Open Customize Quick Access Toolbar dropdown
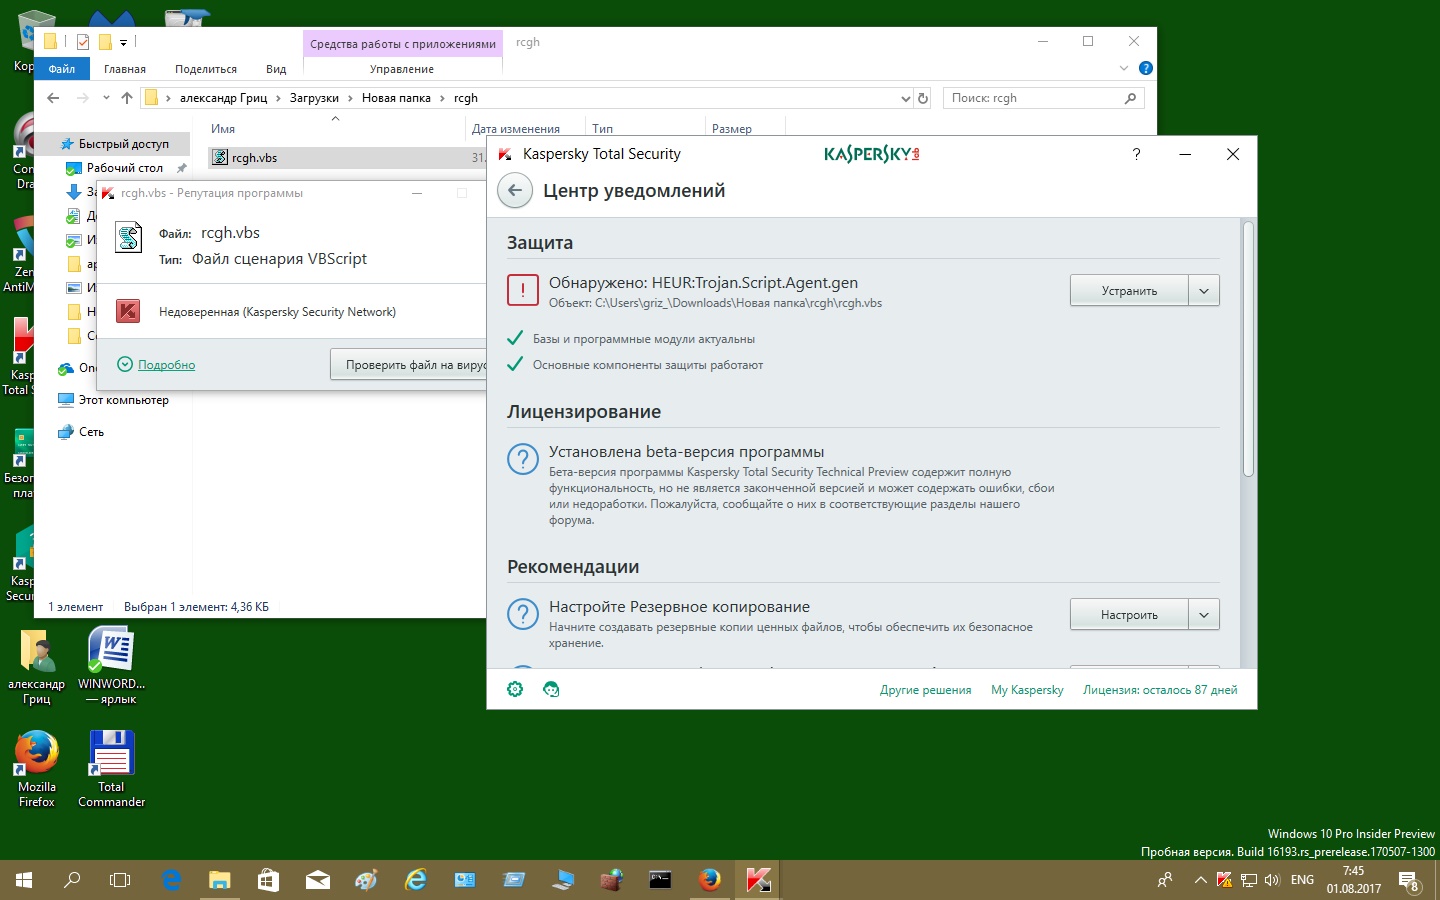This screenshot has height=900, width=1440. (123, 42)
